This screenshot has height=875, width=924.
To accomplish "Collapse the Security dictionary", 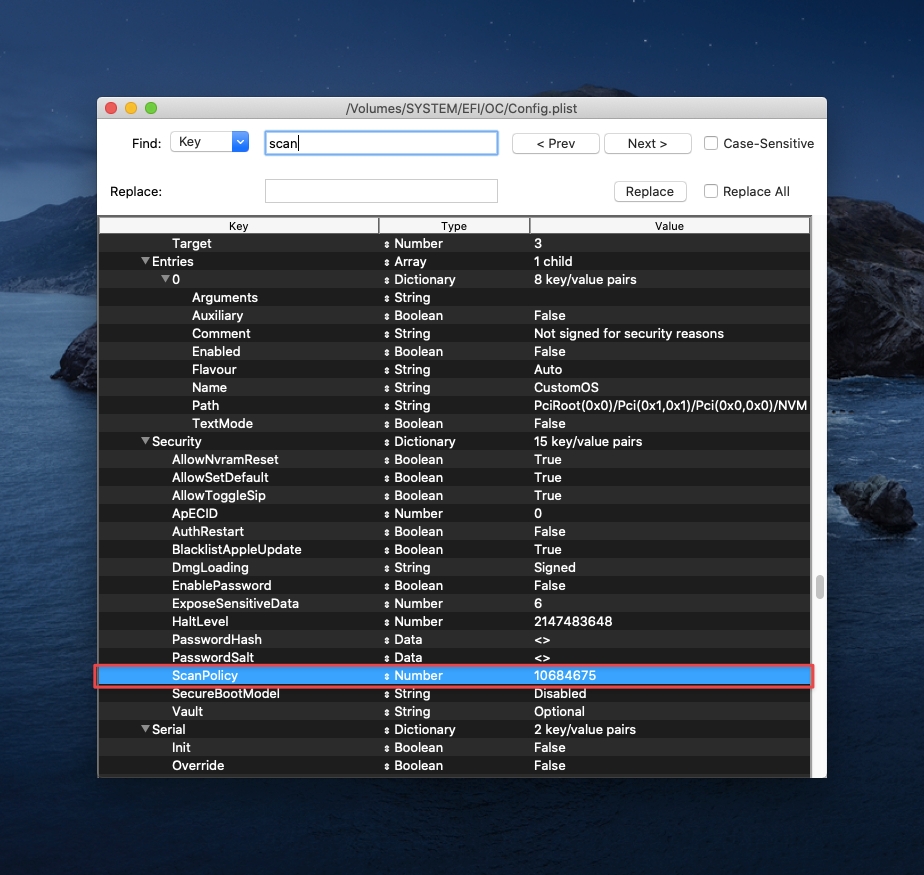I will pos(145,442).
